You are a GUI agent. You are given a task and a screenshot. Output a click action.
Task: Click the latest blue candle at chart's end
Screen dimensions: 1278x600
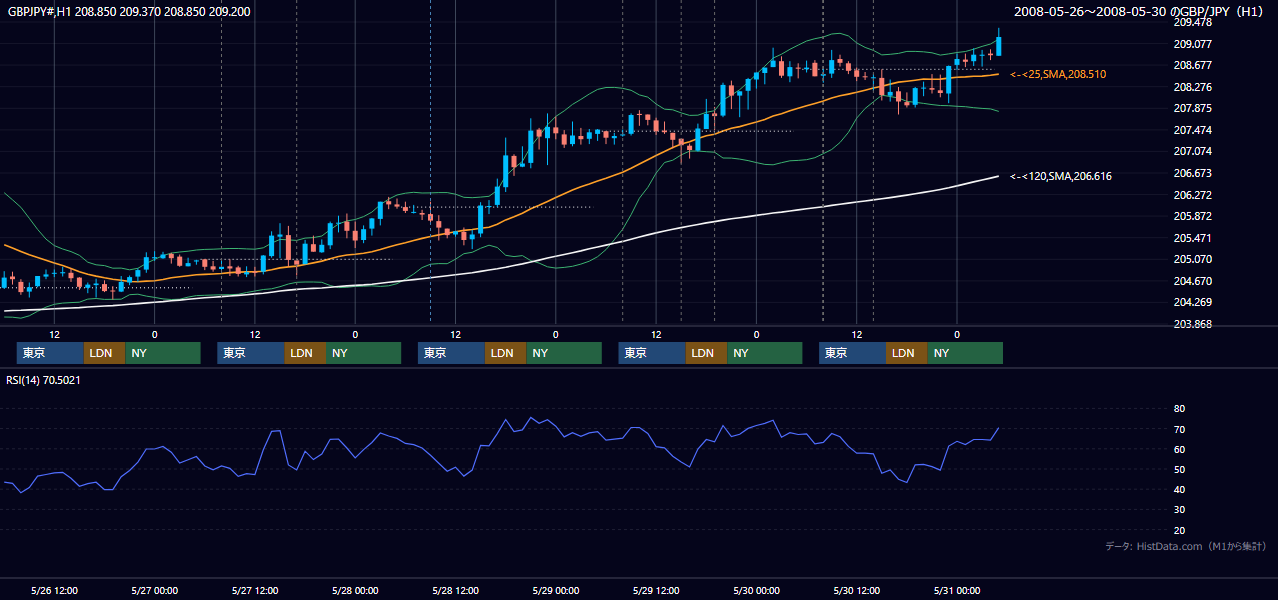coord(999,44)
